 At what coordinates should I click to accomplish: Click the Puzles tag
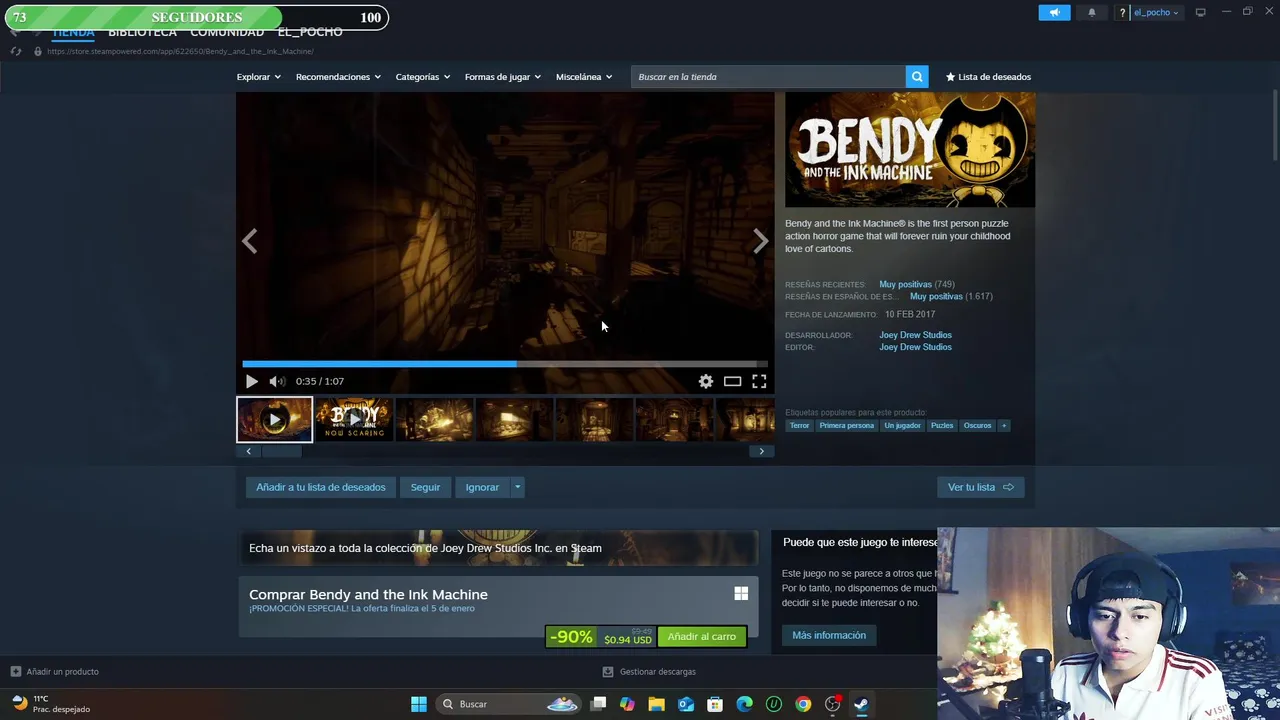(x=942, y=425)
